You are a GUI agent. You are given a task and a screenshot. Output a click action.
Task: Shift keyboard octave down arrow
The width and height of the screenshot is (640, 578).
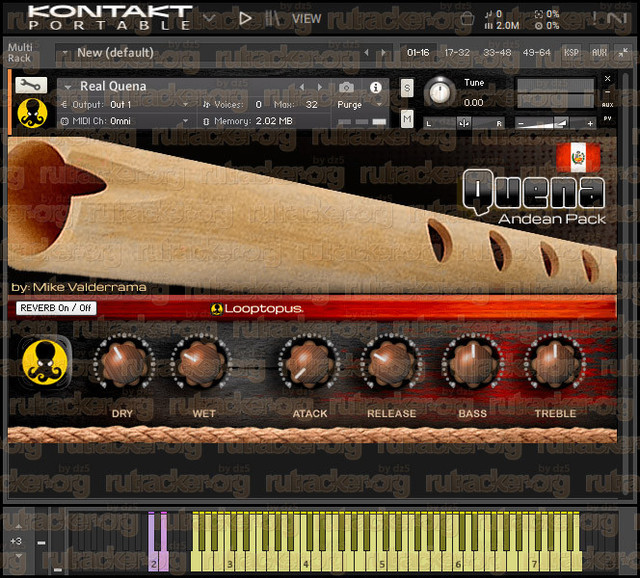(x=18, y=556)
